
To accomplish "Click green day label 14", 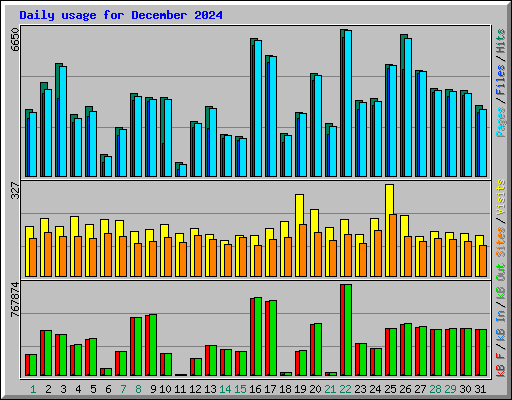I will pyautogui.click(x=225, y=389).
